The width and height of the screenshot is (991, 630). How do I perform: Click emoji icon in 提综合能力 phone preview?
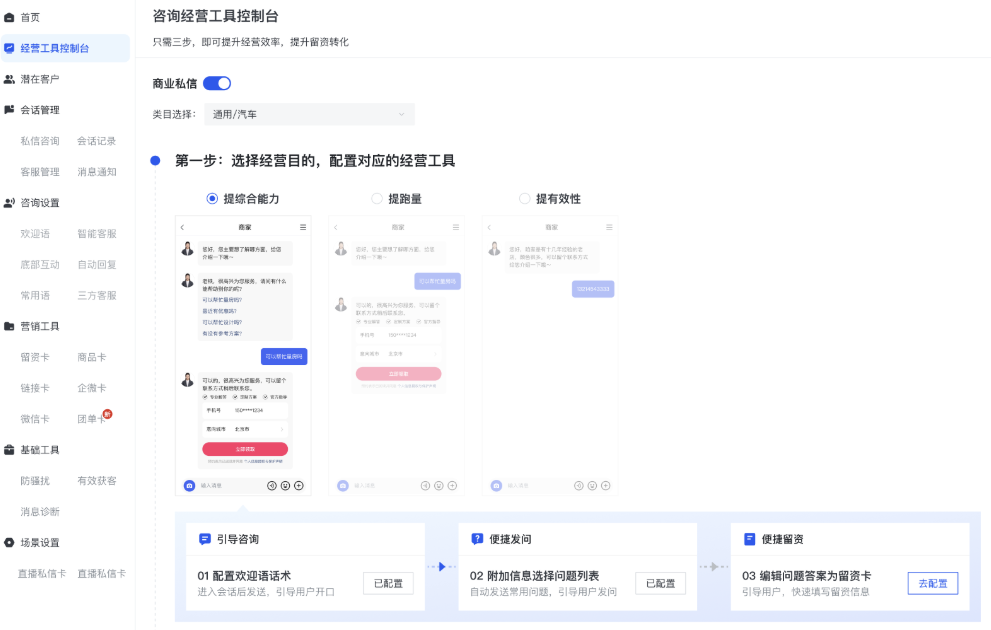(285, 485)
